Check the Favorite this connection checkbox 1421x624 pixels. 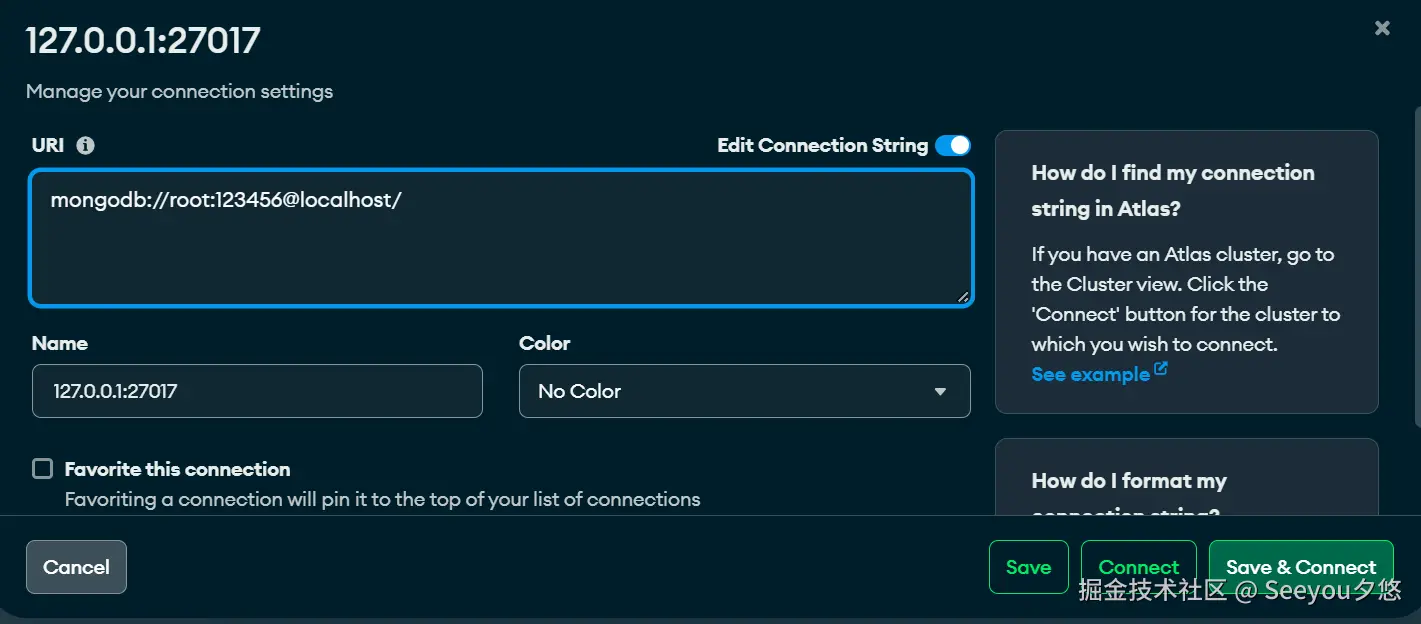pos(43,469)
